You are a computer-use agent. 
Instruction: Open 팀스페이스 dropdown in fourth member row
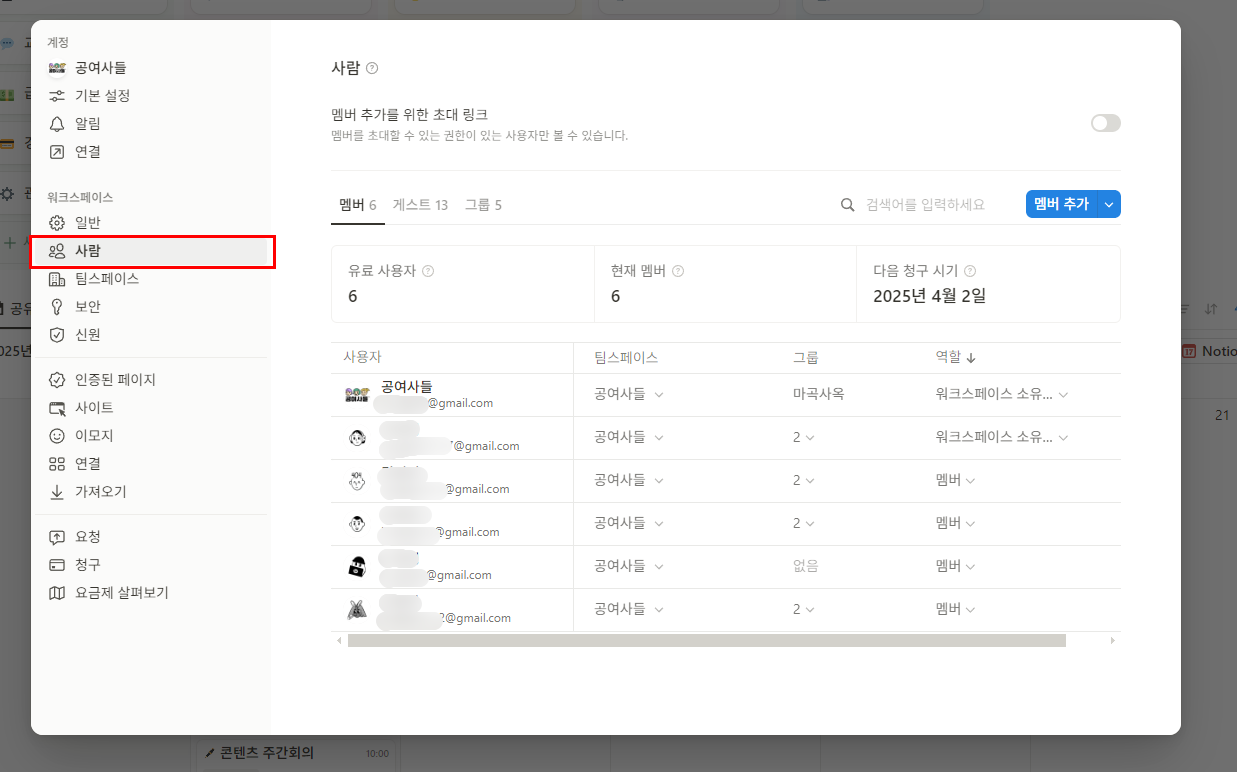(x=628, y=523)
